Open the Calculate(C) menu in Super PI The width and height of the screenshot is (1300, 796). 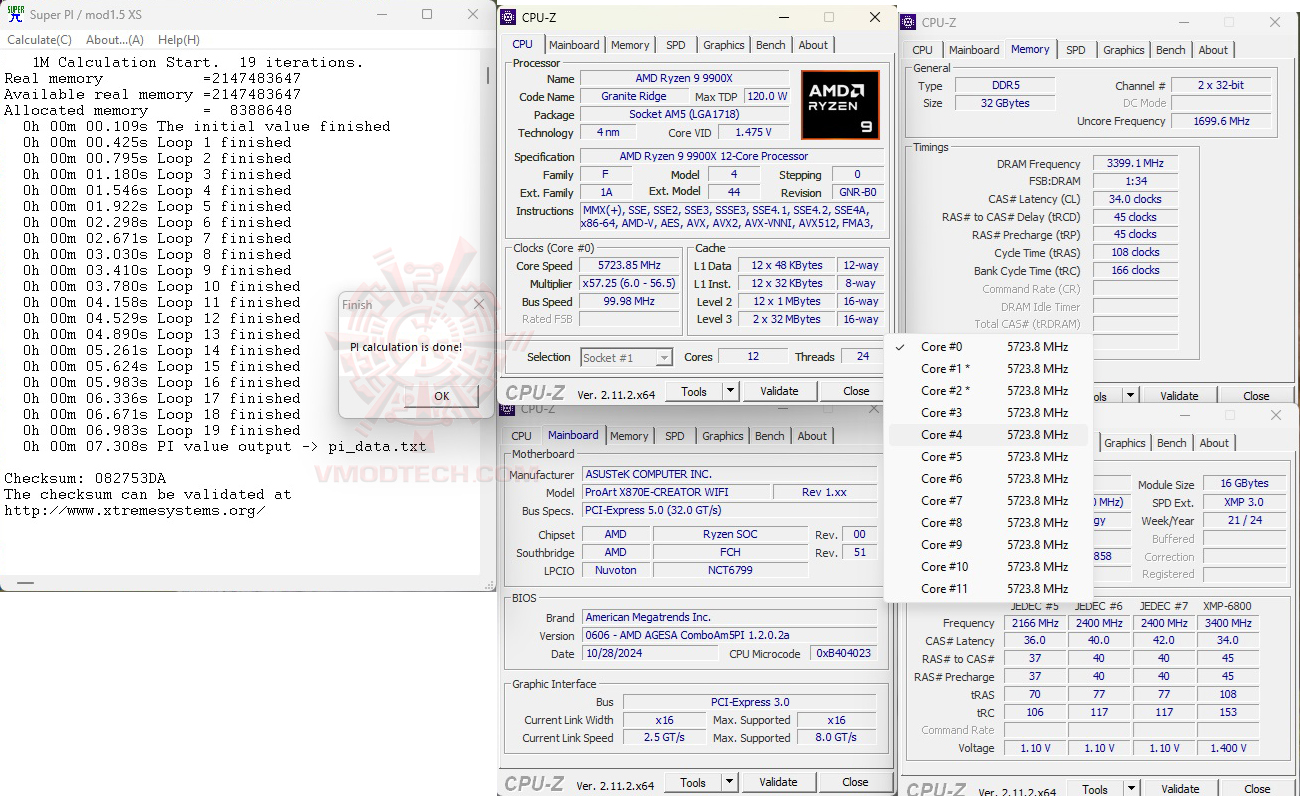(39, 40)
